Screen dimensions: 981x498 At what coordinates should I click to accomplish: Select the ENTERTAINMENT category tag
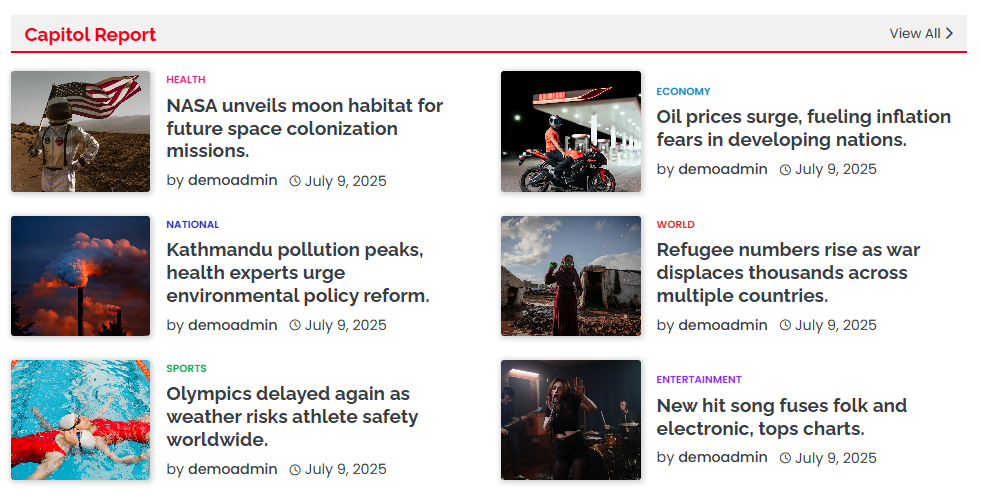coord(699,380)
